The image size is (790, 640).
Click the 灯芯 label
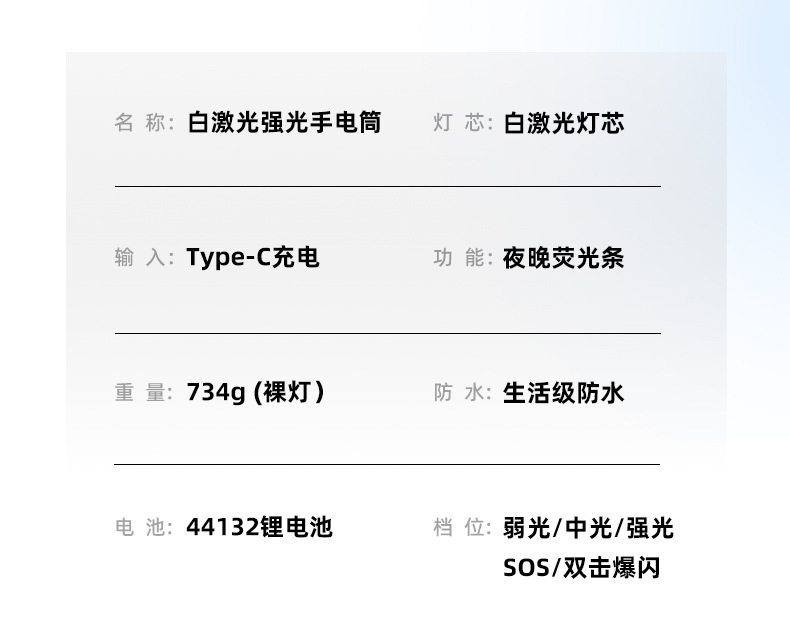tap(462, 124)
